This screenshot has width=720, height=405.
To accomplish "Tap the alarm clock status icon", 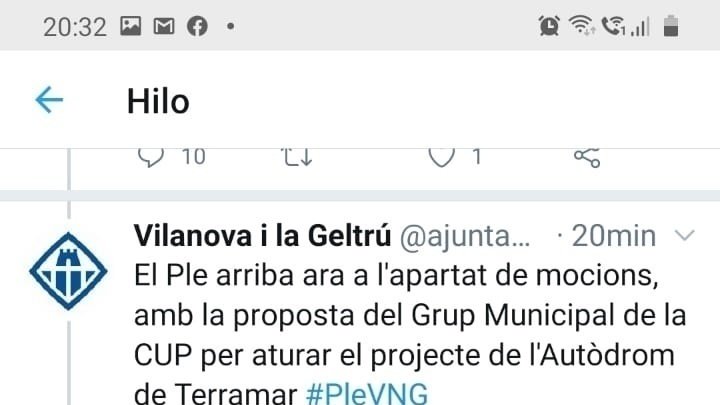I will click(x=549, y=26).
